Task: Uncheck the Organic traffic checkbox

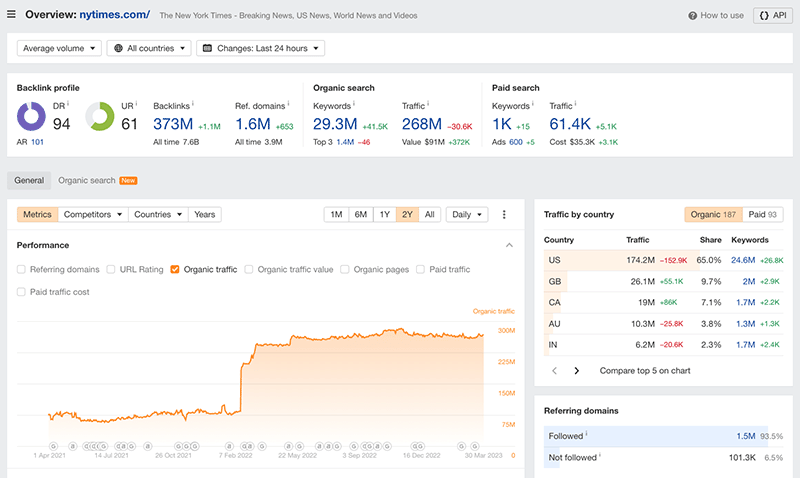Action: point(174,269)
